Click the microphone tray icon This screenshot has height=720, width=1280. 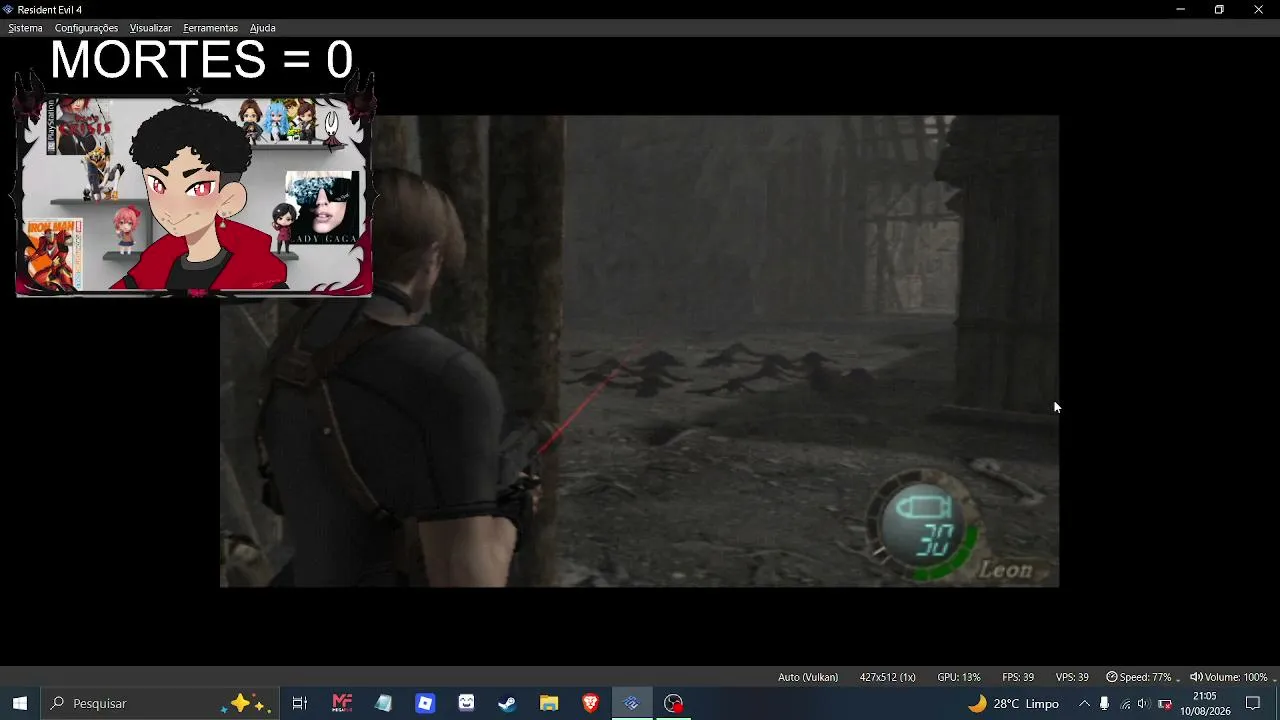tap(1104, 703)
